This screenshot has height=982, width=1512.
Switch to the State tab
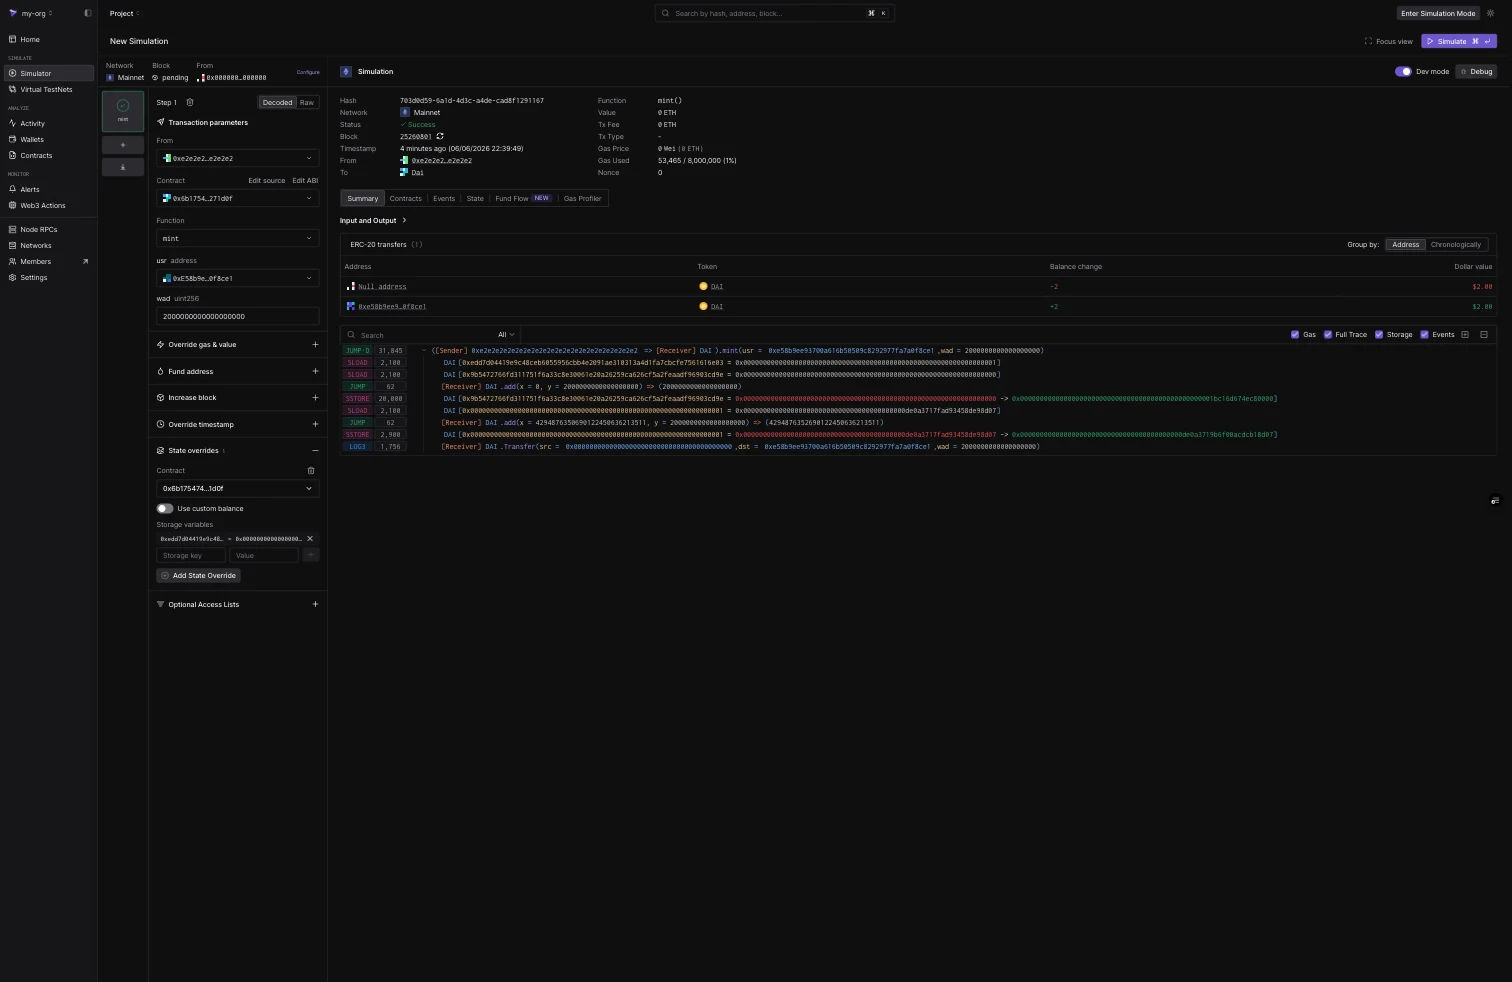pyautogui.click(x=475, y=198)
